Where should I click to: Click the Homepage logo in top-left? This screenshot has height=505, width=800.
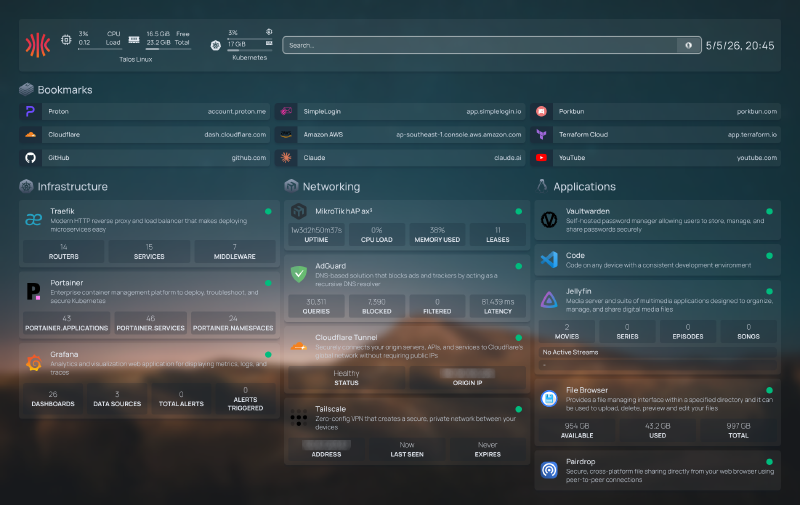point(38,45)
